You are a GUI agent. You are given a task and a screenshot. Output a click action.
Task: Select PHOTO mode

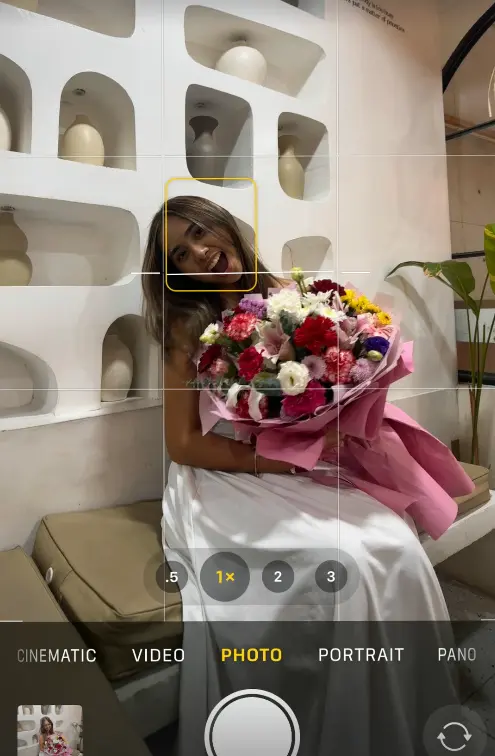(252, 655)
